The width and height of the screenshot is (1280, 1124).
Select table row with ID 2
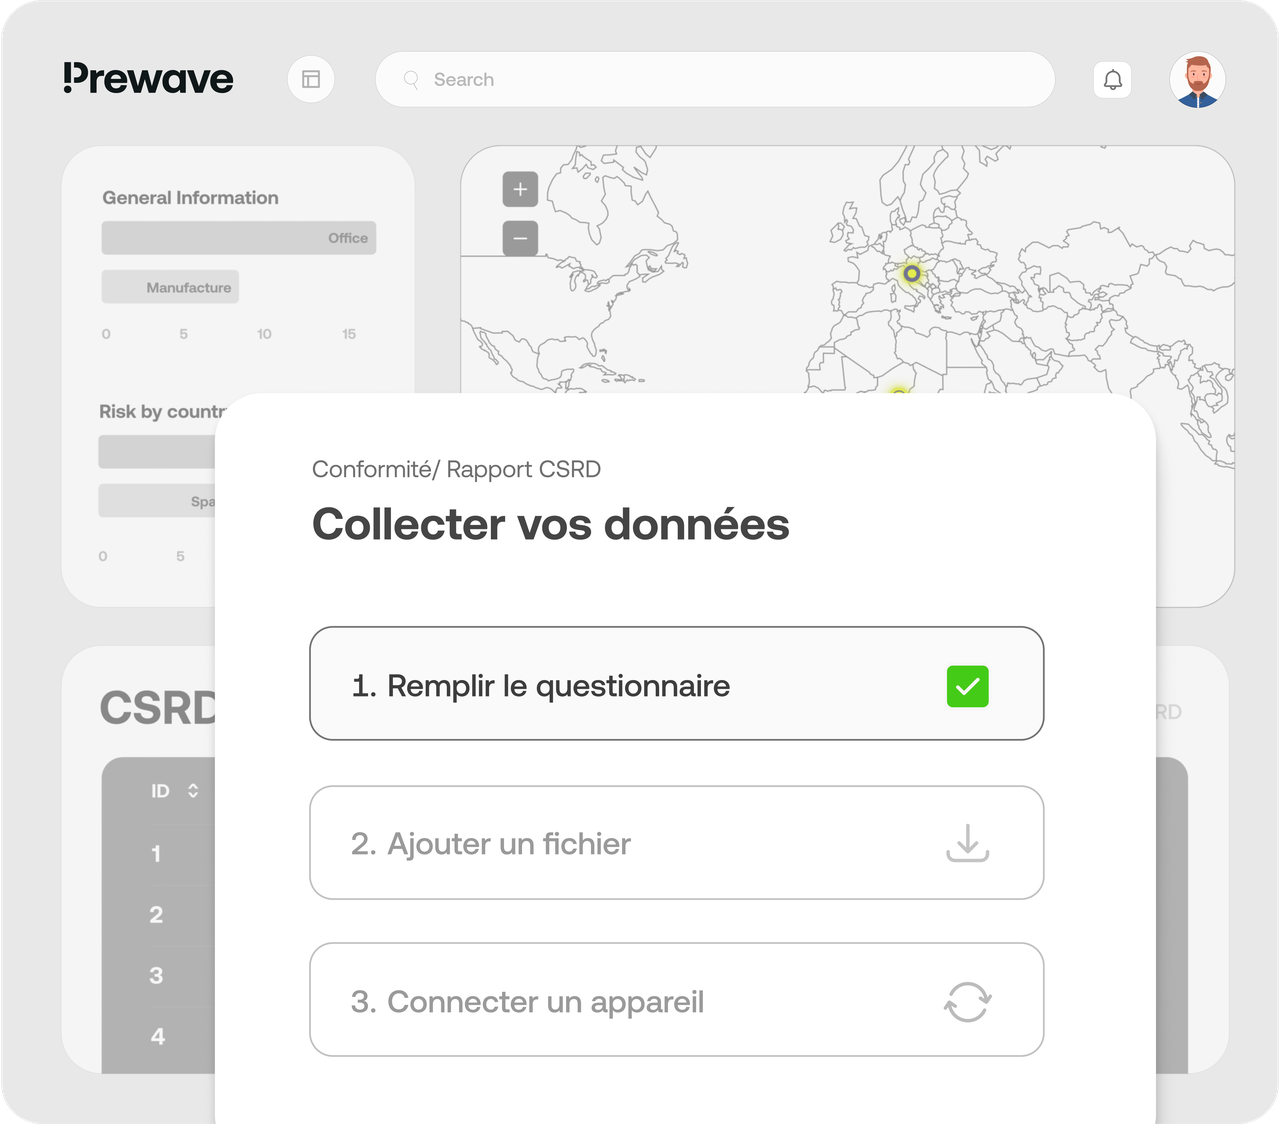tap(156, 915)
